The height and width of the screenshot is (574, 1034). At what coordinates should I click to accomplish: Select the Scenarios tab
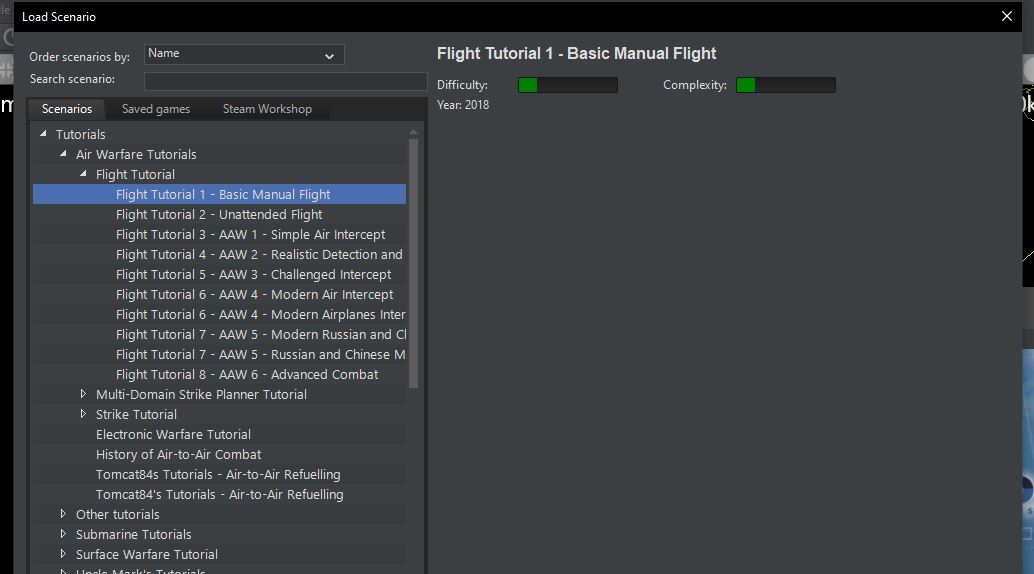click(67, 109)
